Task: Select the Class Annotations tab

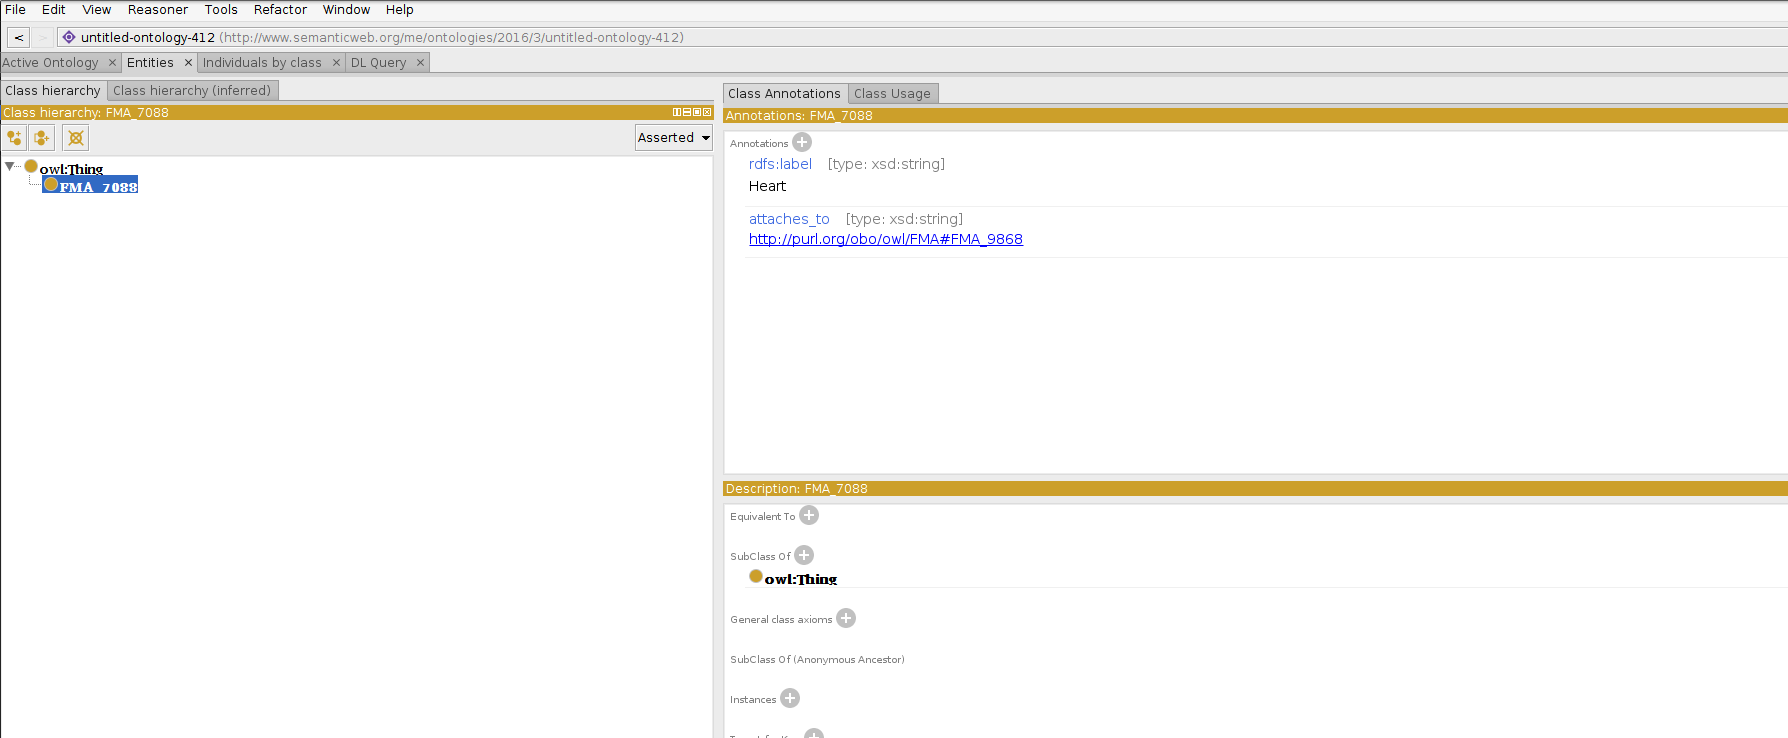Action: click(x=784, y=94)
